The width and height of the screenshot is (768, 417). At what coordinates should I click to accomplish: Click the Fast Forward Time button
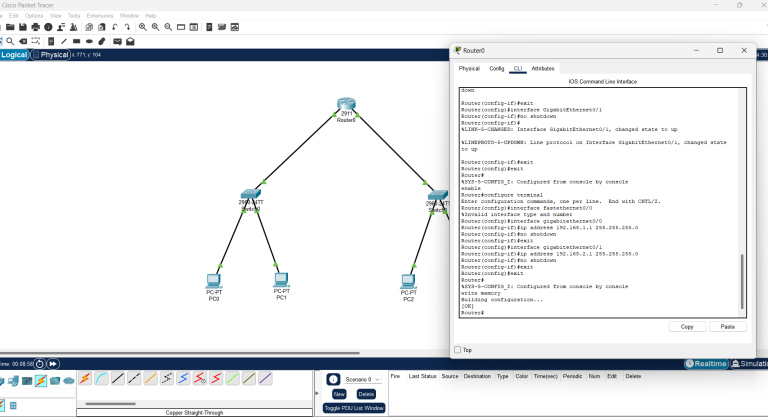coord(53,364)
